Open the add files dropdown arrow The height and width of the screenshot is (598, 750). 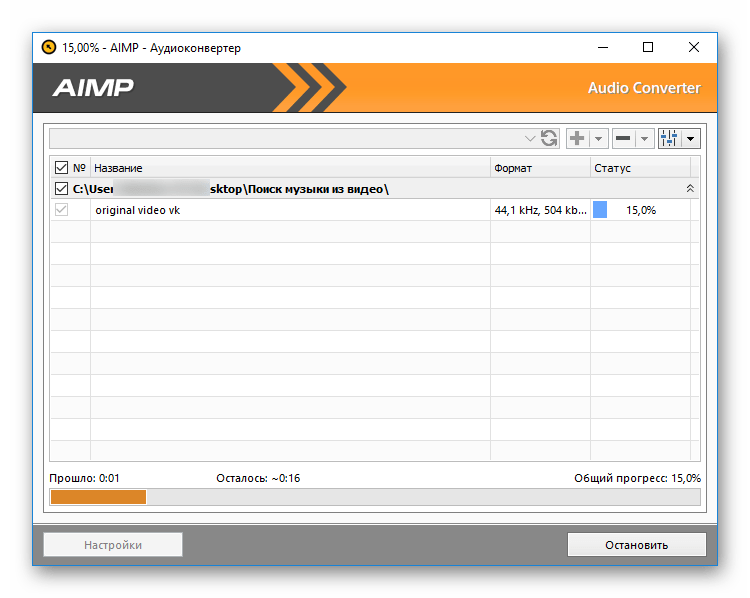[x=598, y=139]
